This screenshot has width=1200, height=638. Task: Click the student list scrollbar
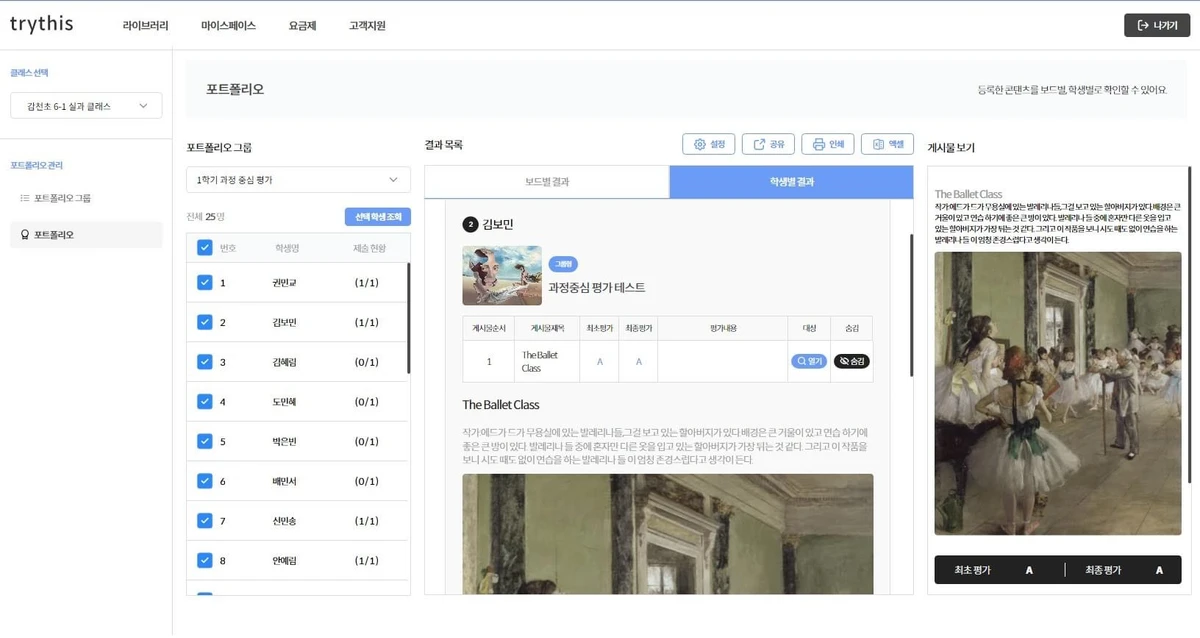[x=408, y=318]
